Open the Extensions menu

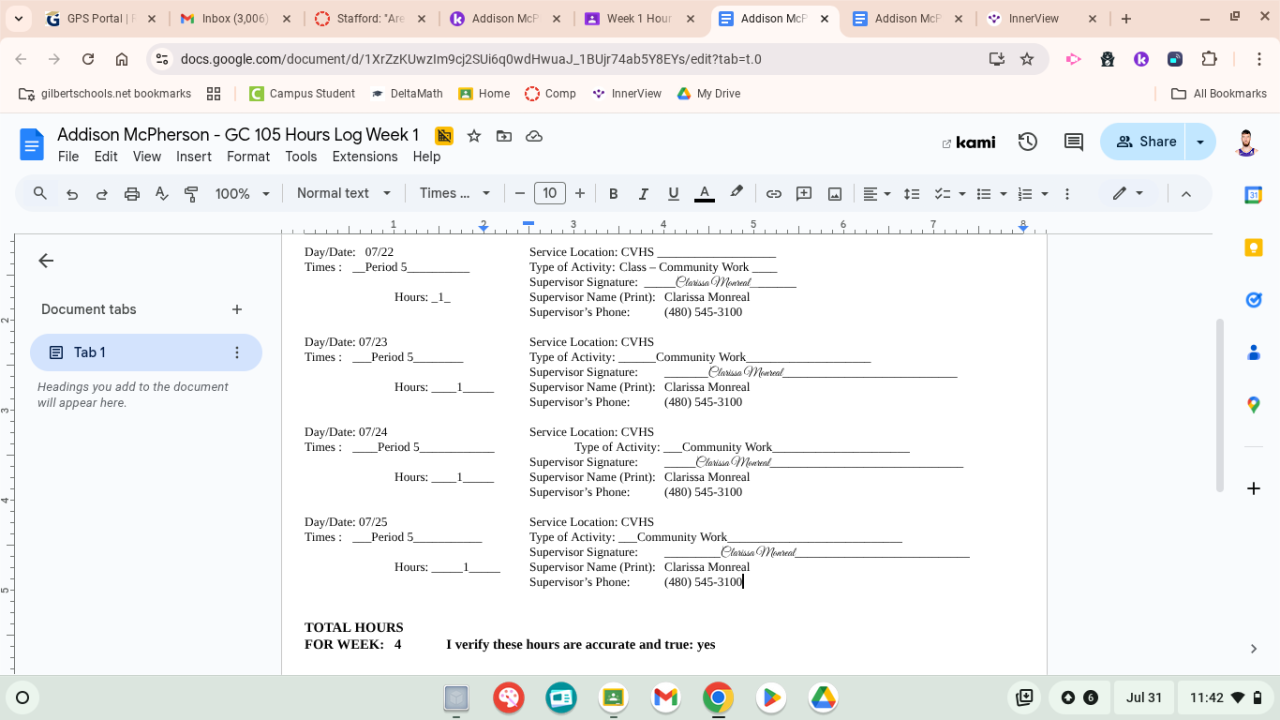coord(364,157)
